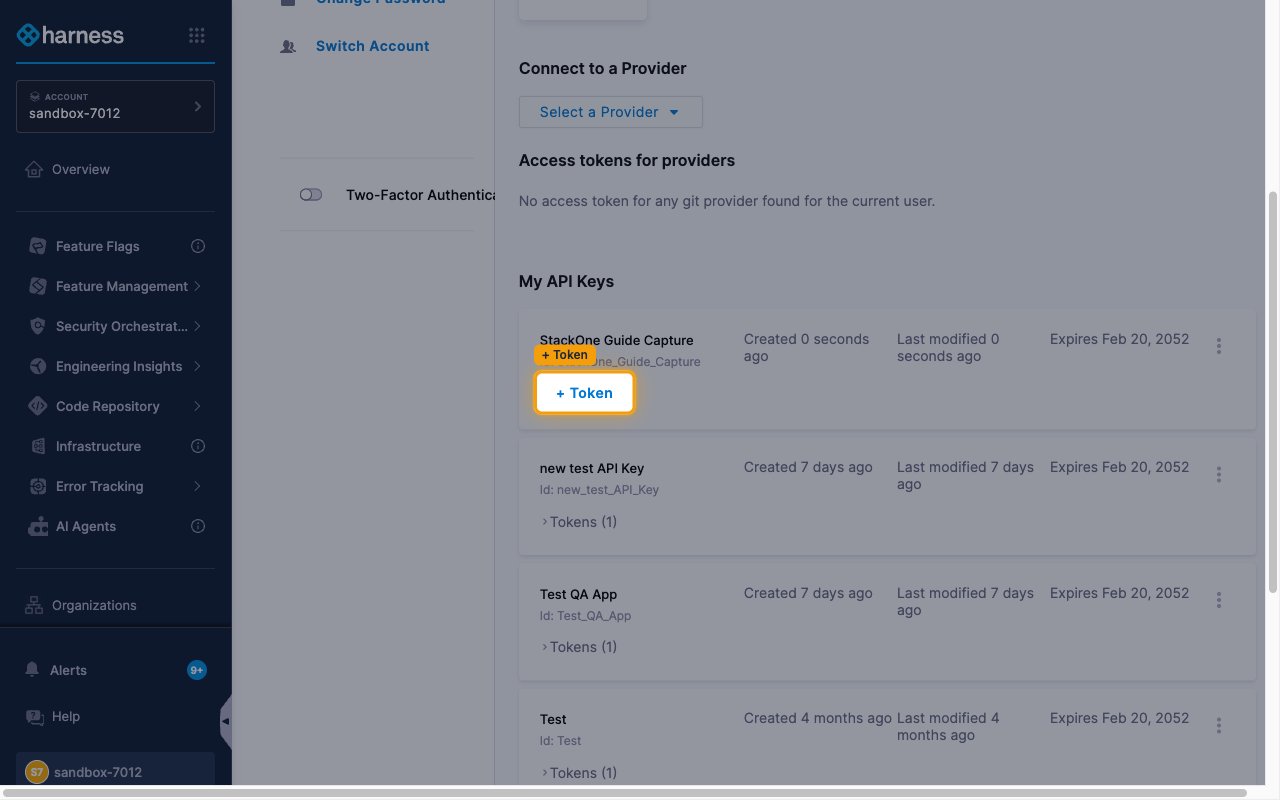This screenshot has width=1280, height=800.
Task: Click the Feature Flags icon
Action: point(38,246)
